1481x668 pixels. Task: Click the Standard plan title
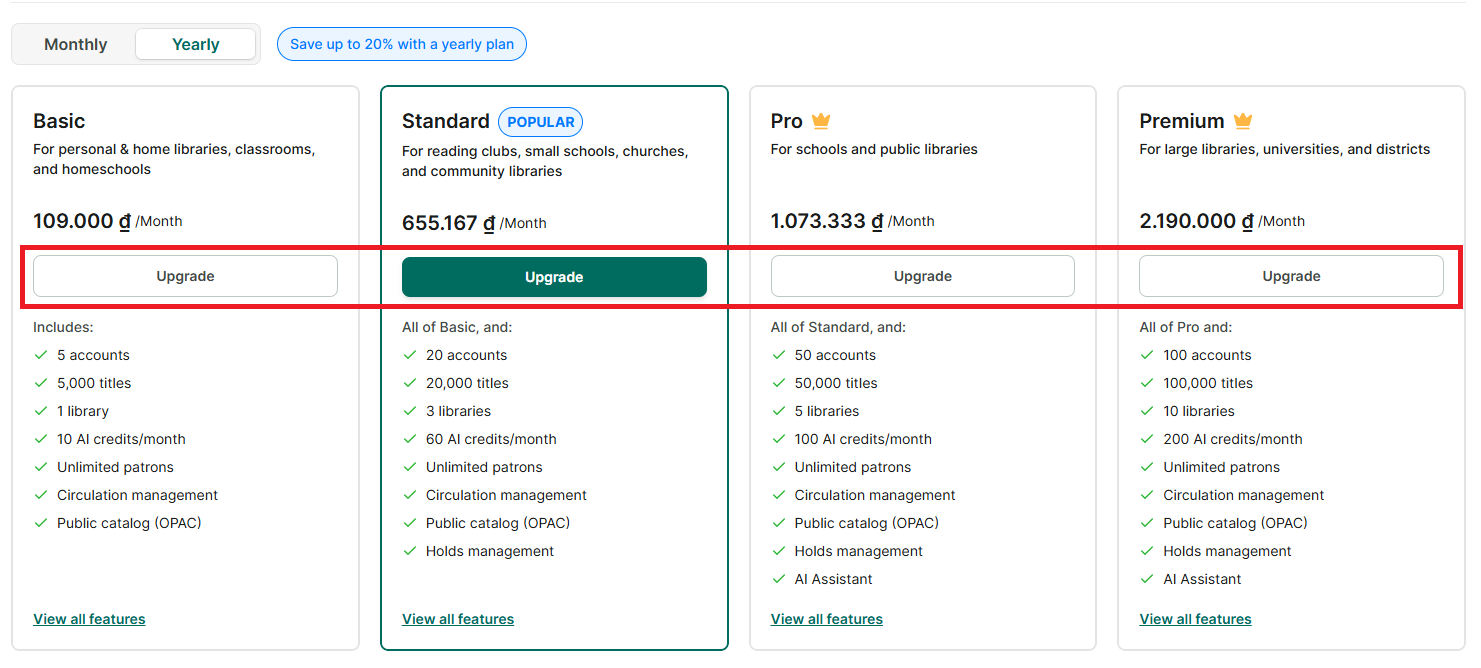(446, 121)
